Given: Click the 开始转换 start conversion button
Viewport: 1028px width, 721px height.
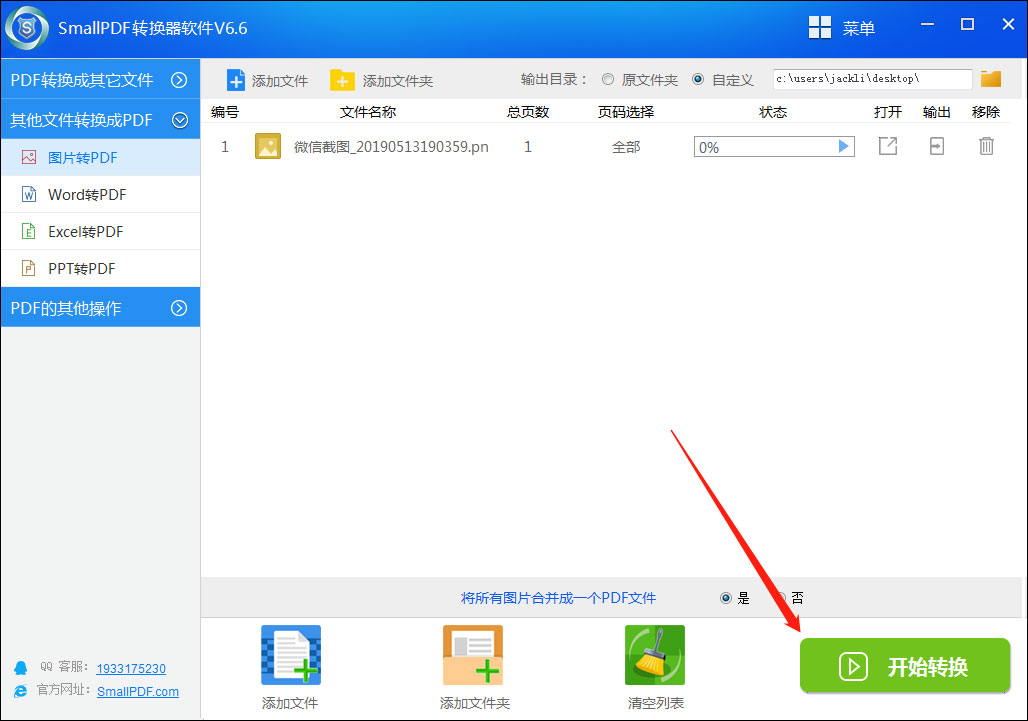Looking at the screenshot, I should tap(905, 666).
